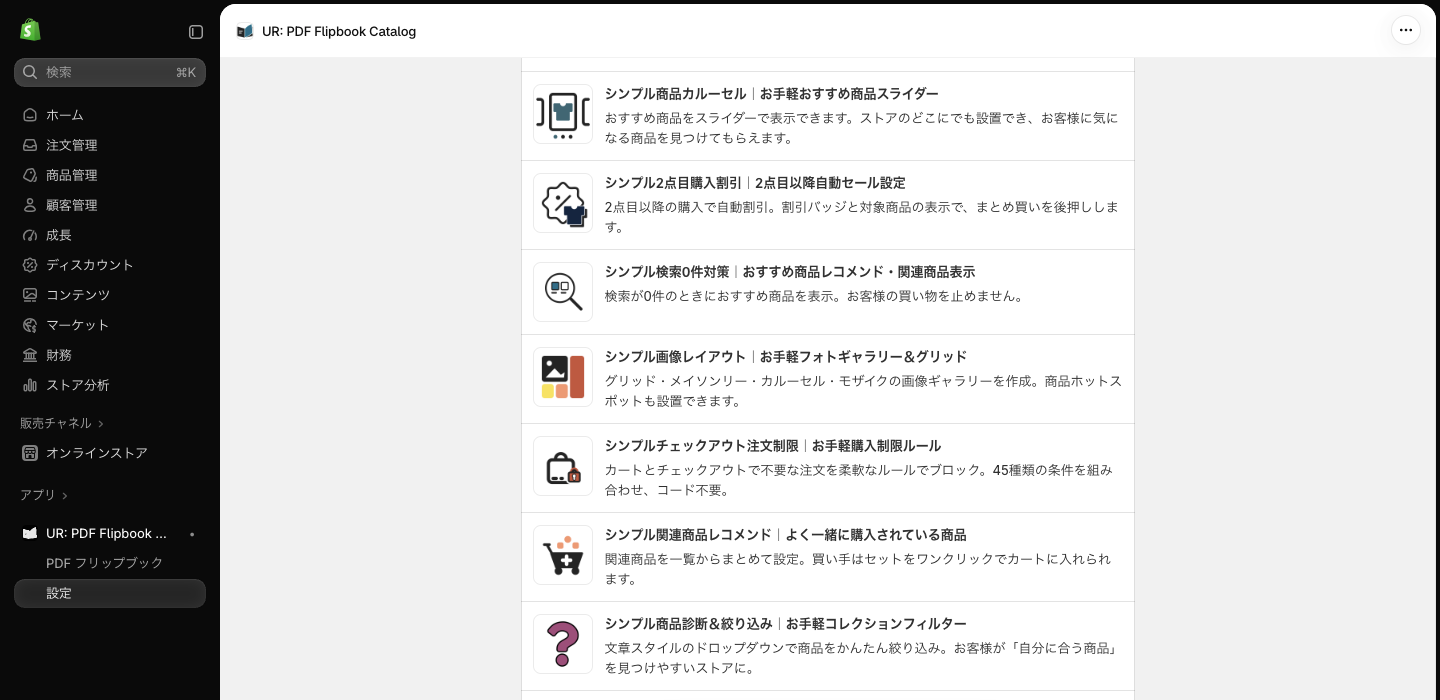Click the Shopify logo icon
The width and height of the screenshot is (1440, 700).
coord(30,30)
